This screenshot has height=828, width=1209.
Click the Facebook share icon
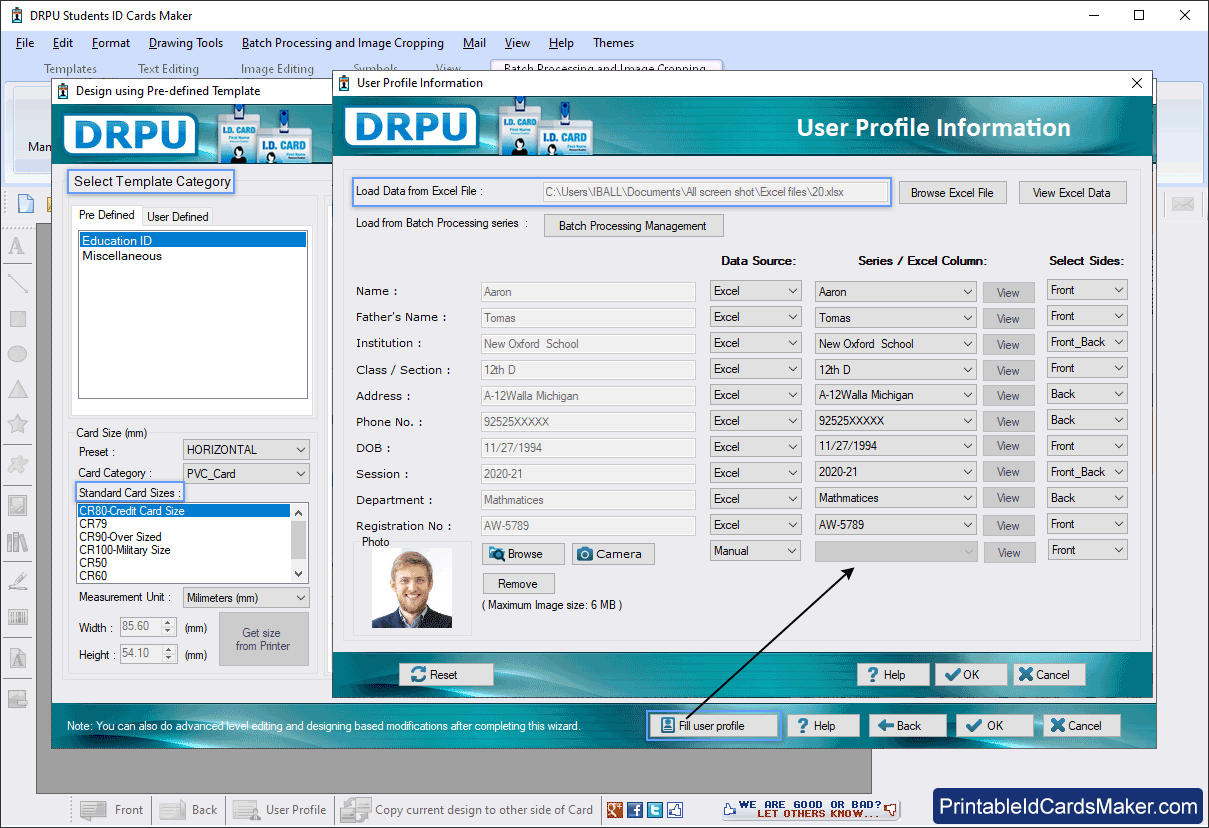point(635,810)
